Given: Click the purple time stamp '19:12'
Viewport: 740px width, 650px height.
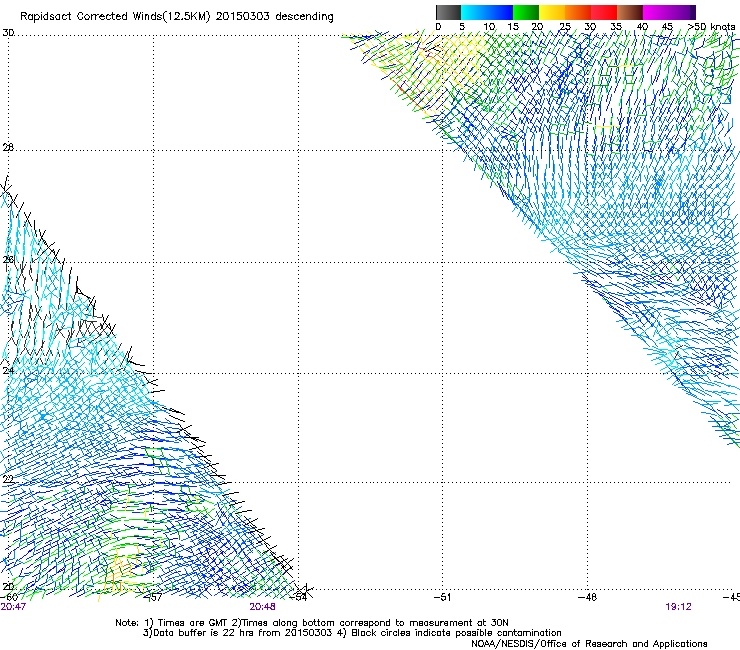Looking at the screenshot, I should (678, 607).
